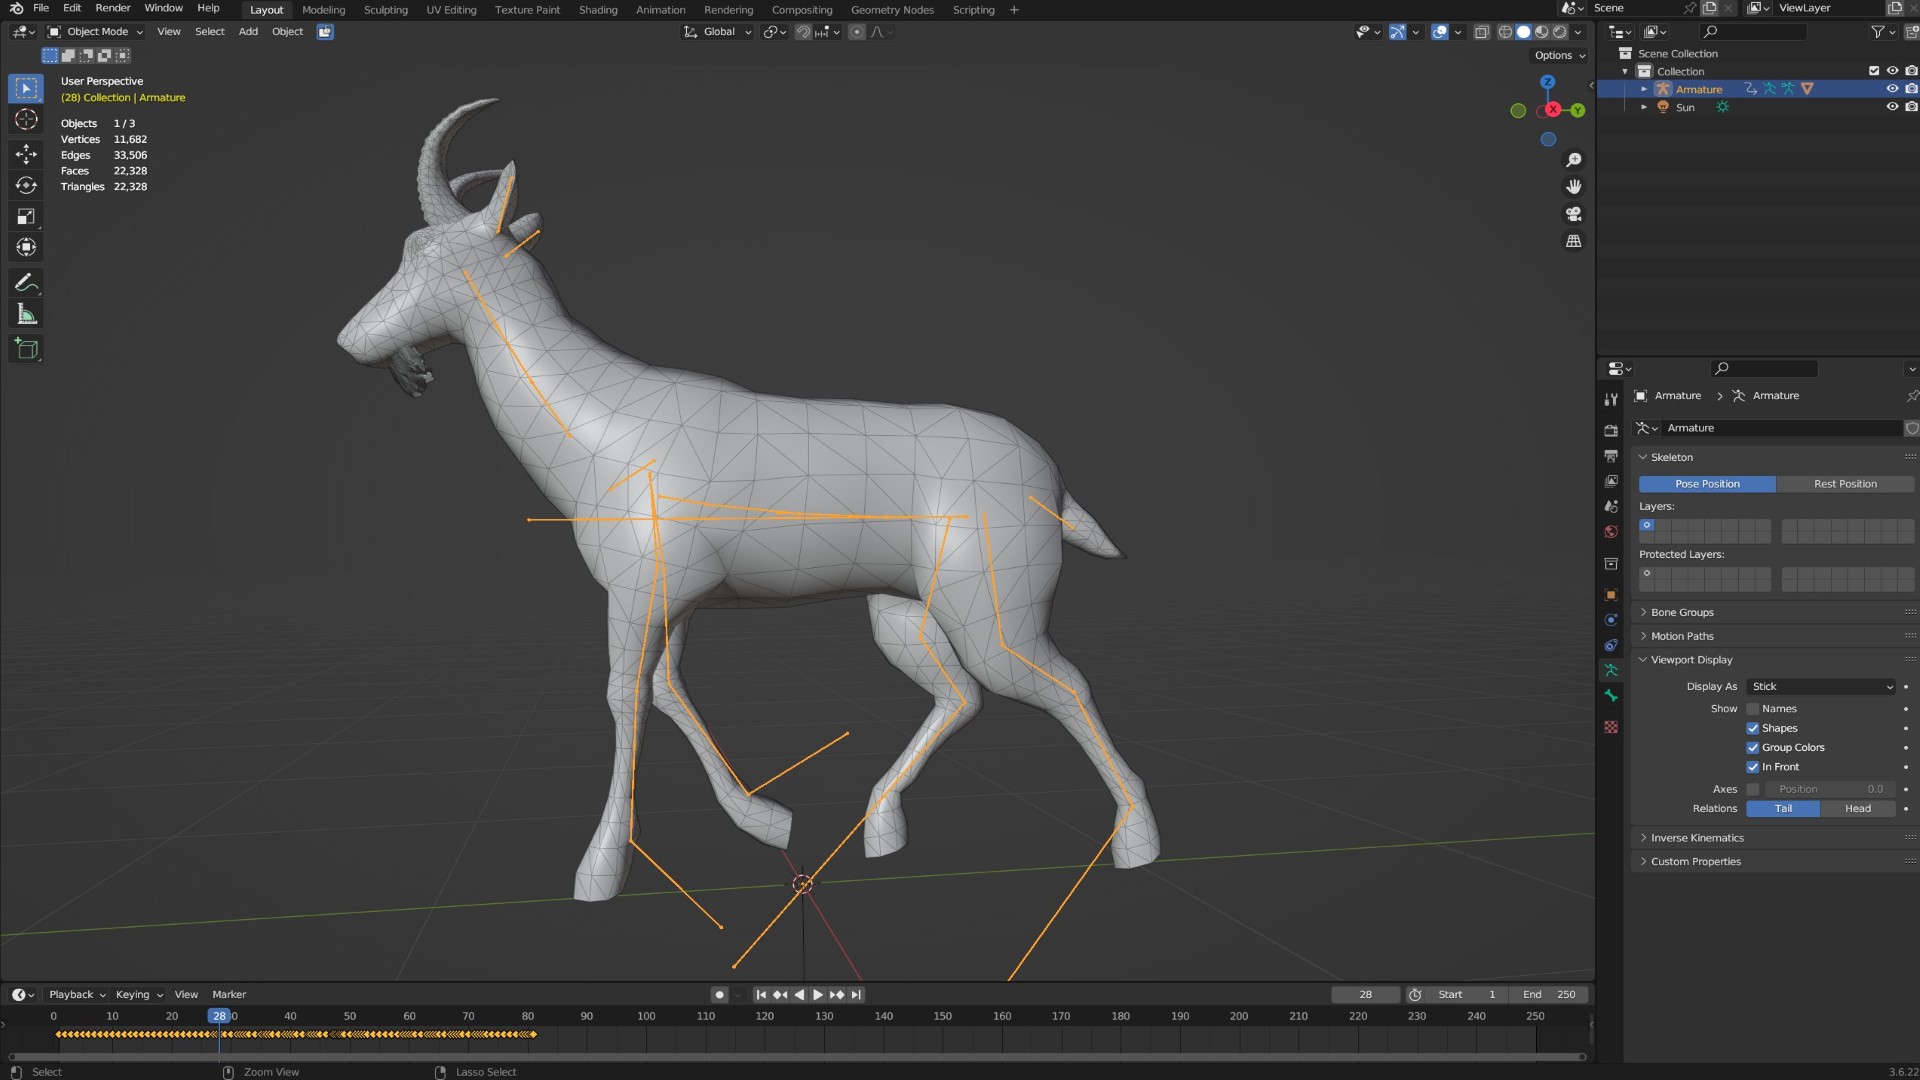Enable the Axes checkbox
The image size is (1920, 1080).
coord(1752,789)
